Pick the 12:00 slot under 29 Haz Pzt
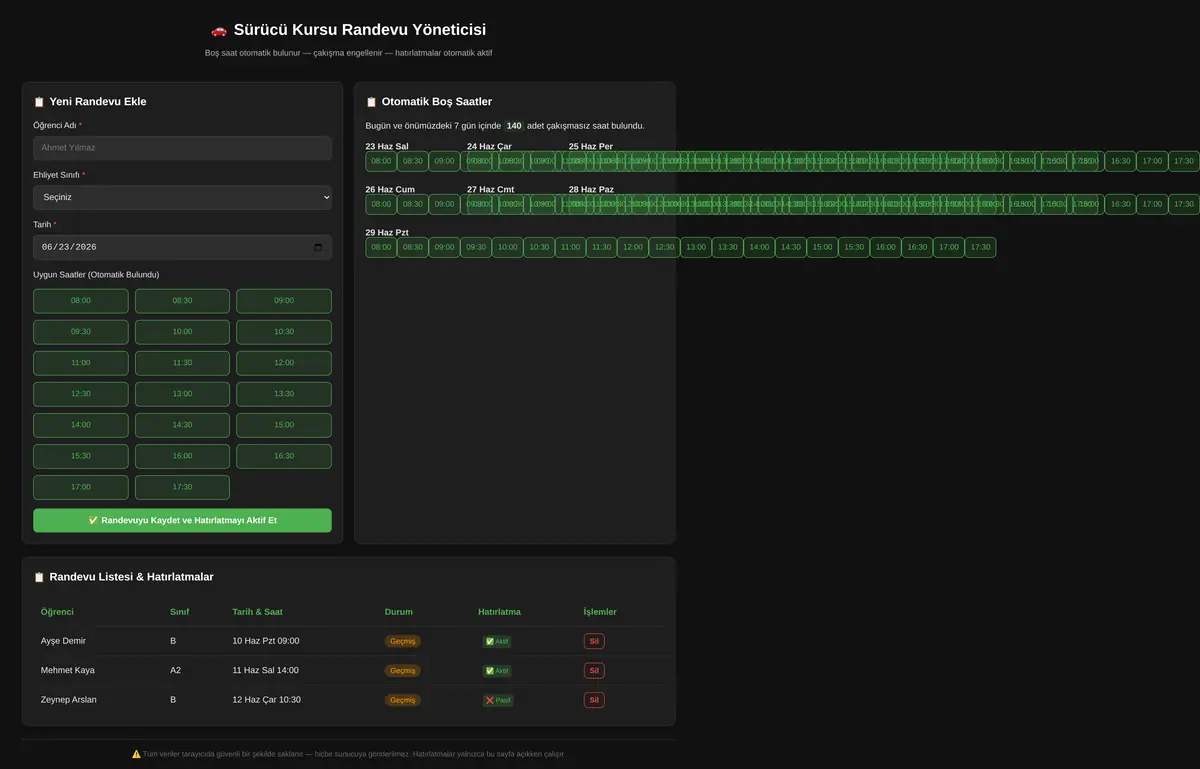This screenshot has height=769, width=1200. click(x=633, y=247)
